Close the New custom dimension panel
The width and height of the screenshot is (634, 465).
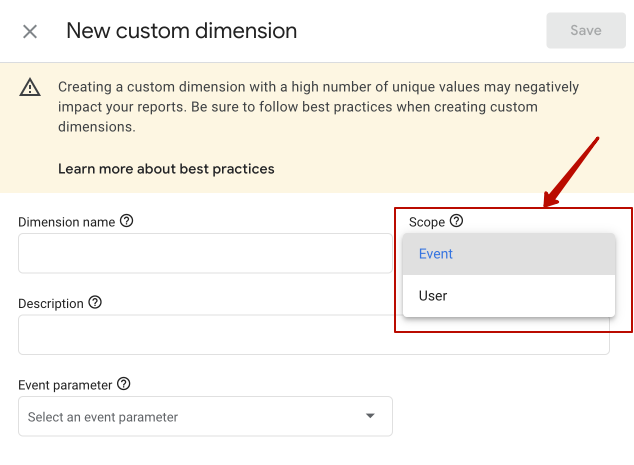click(30, 31)
